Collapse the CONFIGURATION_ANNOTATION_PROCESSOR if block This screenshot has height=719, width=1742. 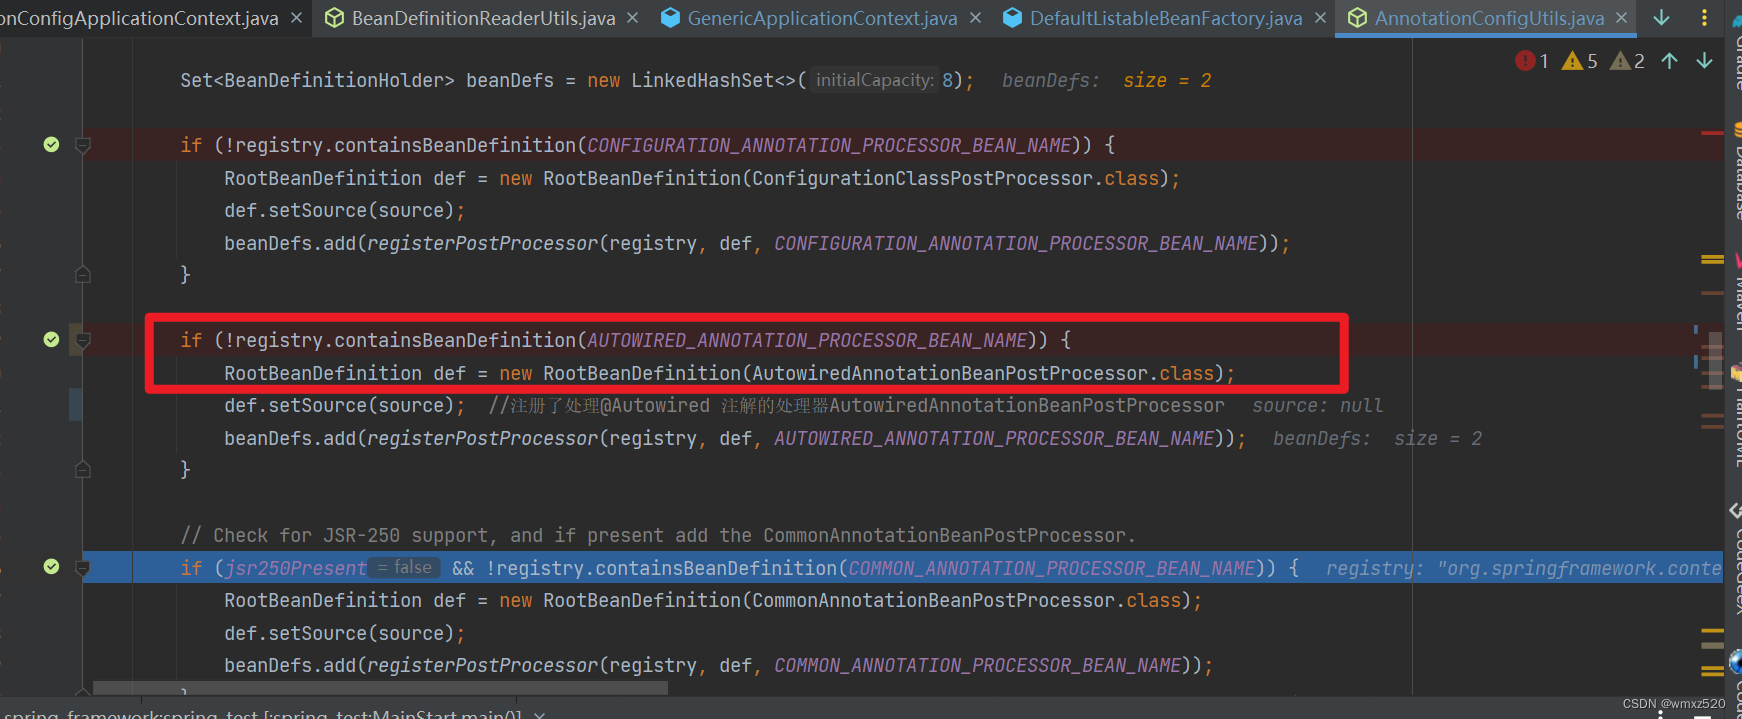(x=83, y=145)
